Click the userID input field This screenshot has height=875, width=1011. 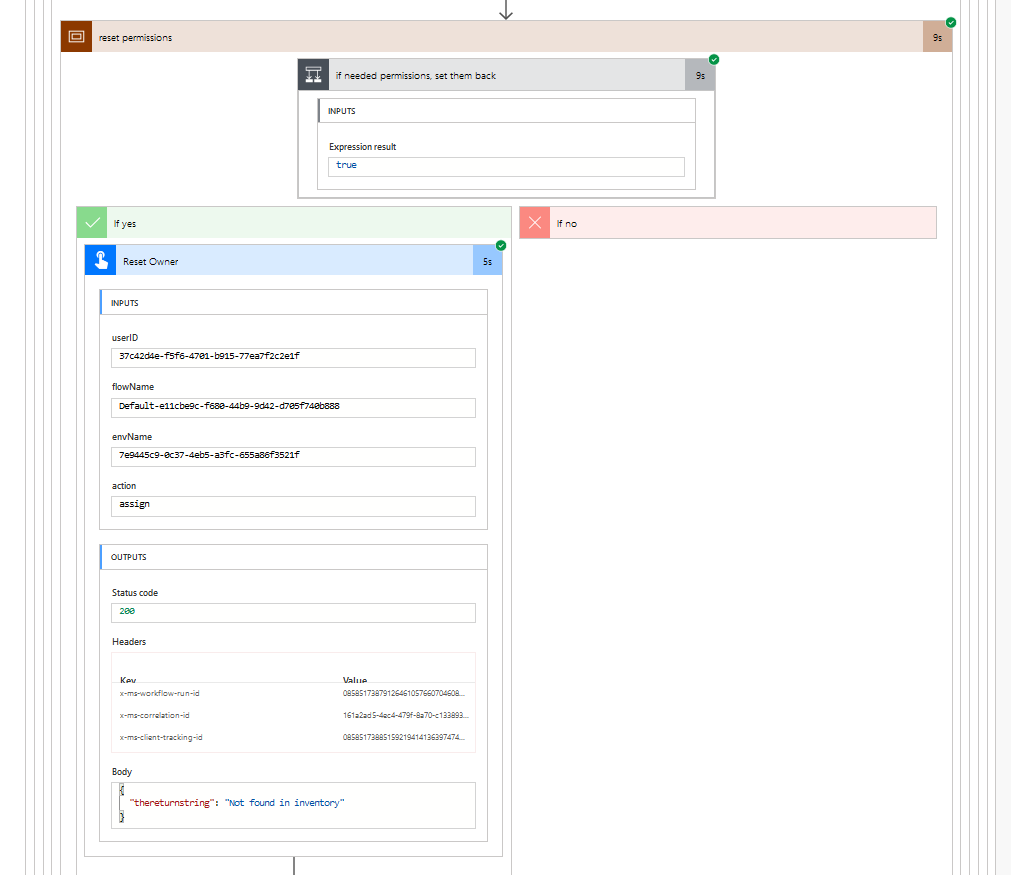[293, 358]
